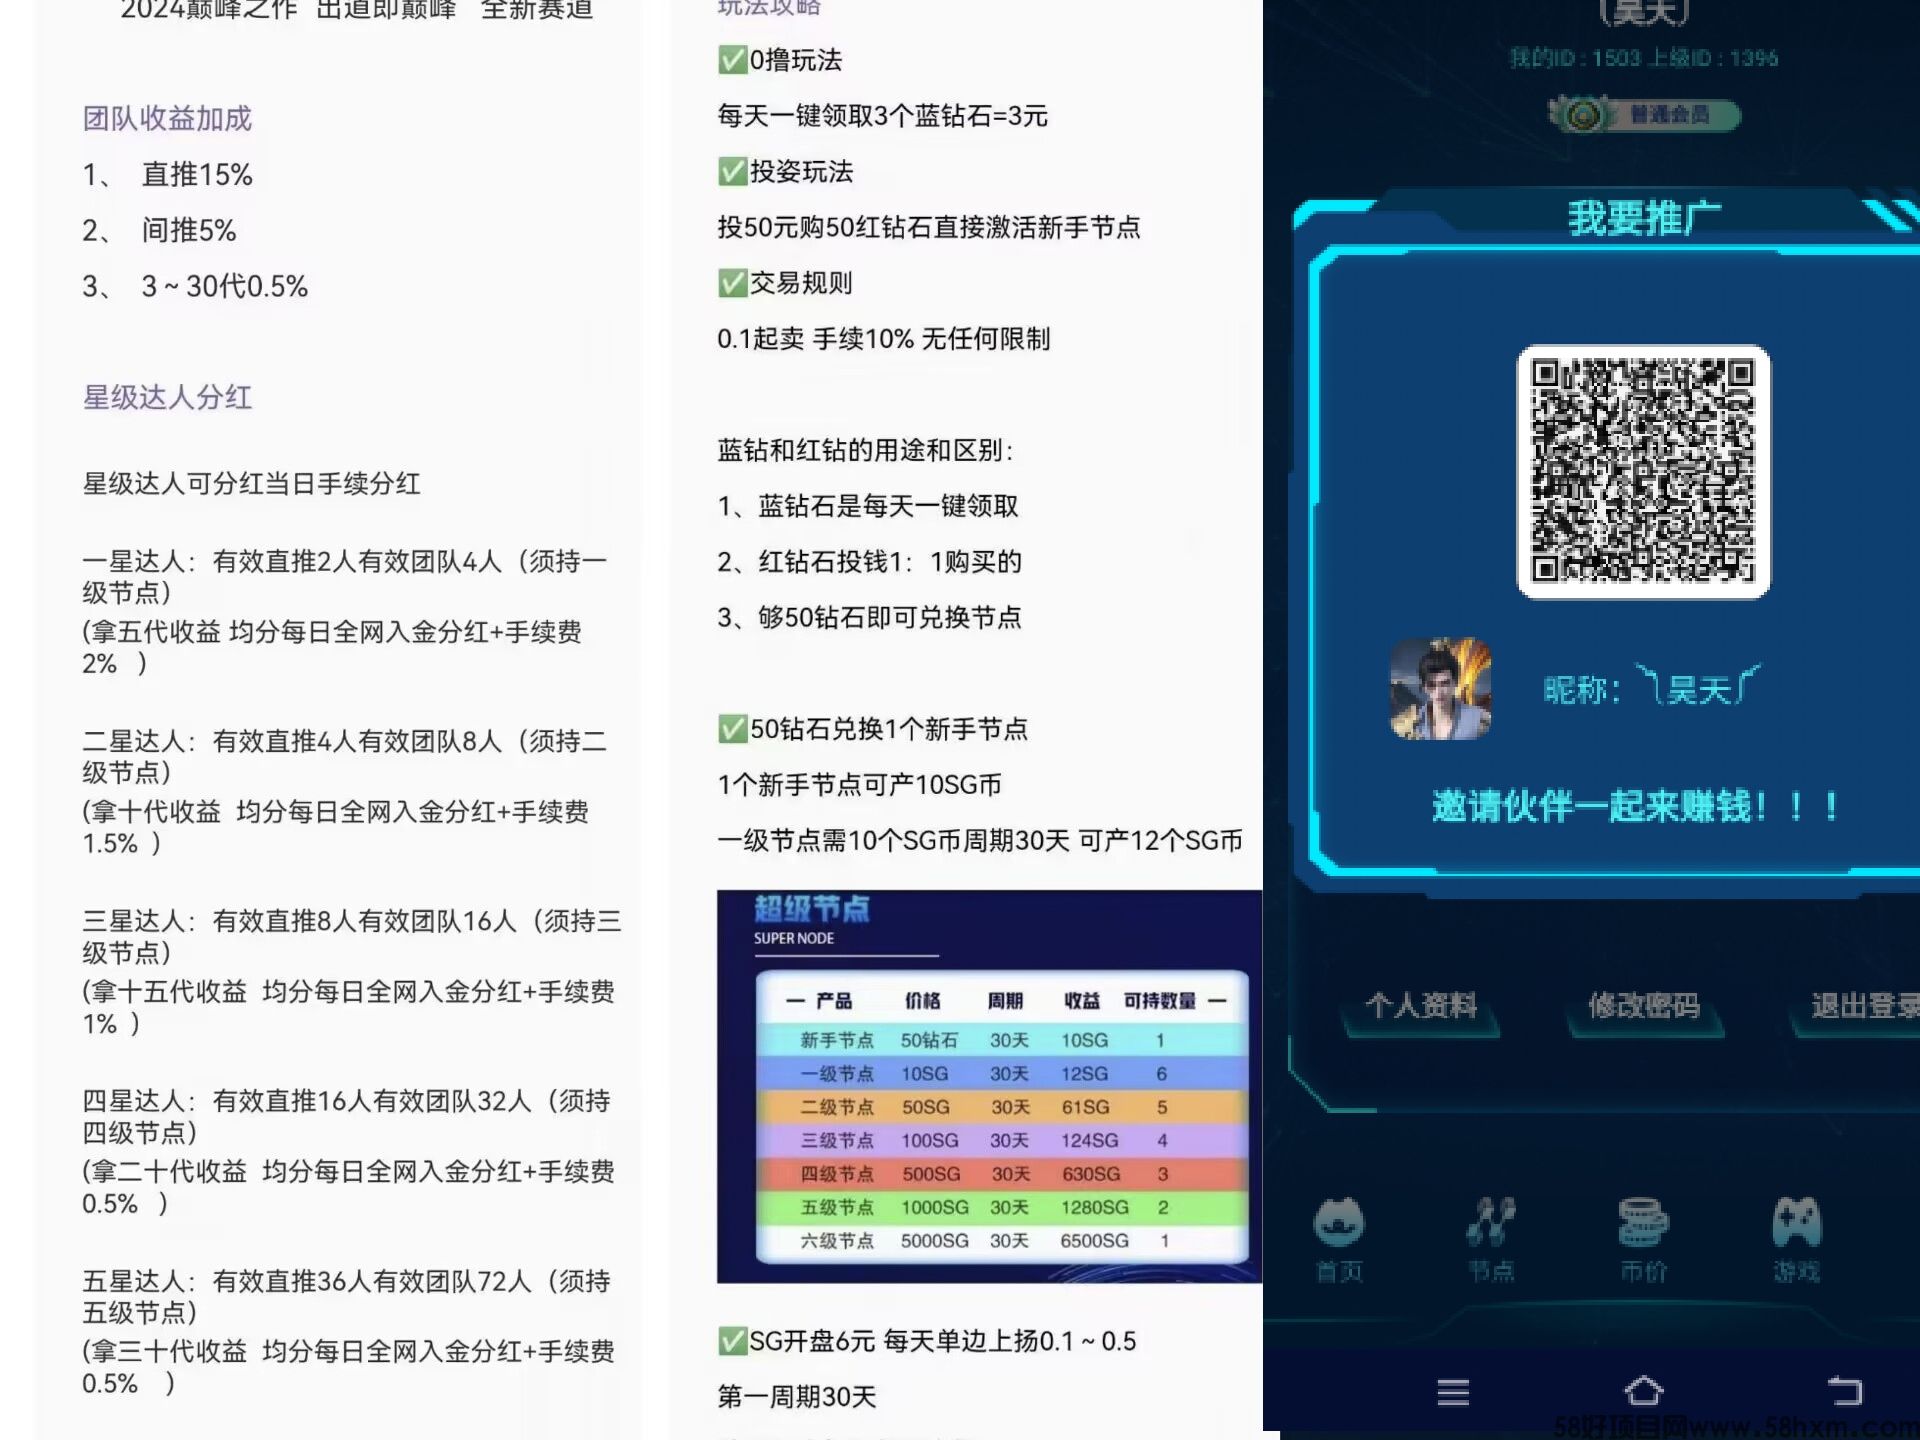This screenshot has height=1440, width=1920.
Task: Open the 首页 home tab icon
Action: pos(1339,1238)
